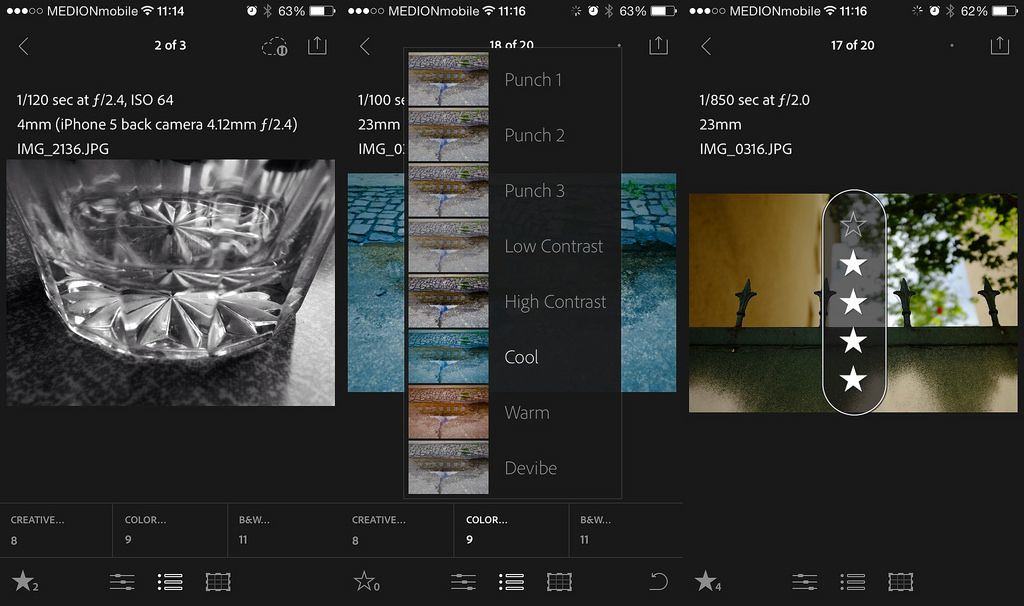The image size is (1024, 606).
Task: Share photo IMG_0316.JPG via share icon
Action: pos(1000,45)
